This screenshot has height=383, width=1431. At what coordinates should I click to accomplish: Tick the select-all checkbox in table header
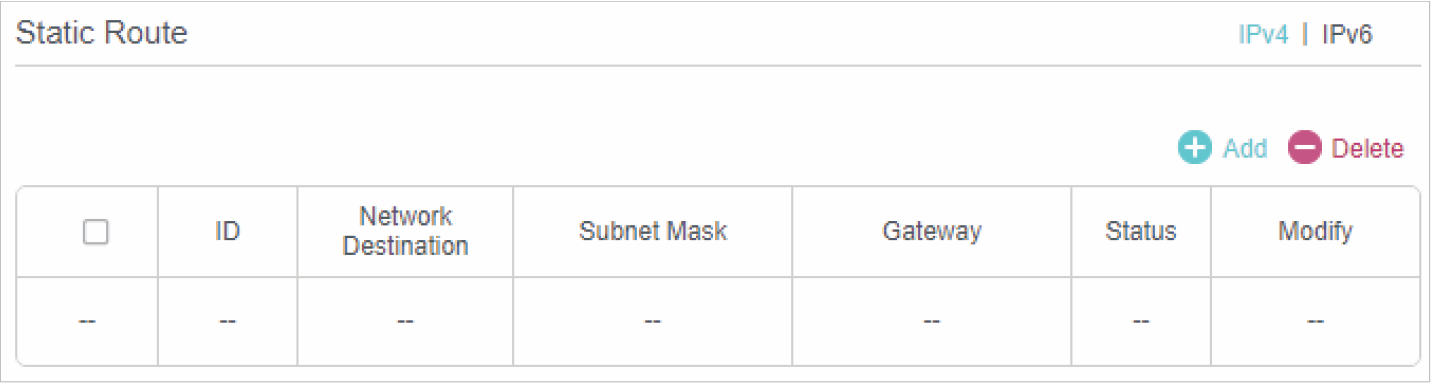click(95, 232)
